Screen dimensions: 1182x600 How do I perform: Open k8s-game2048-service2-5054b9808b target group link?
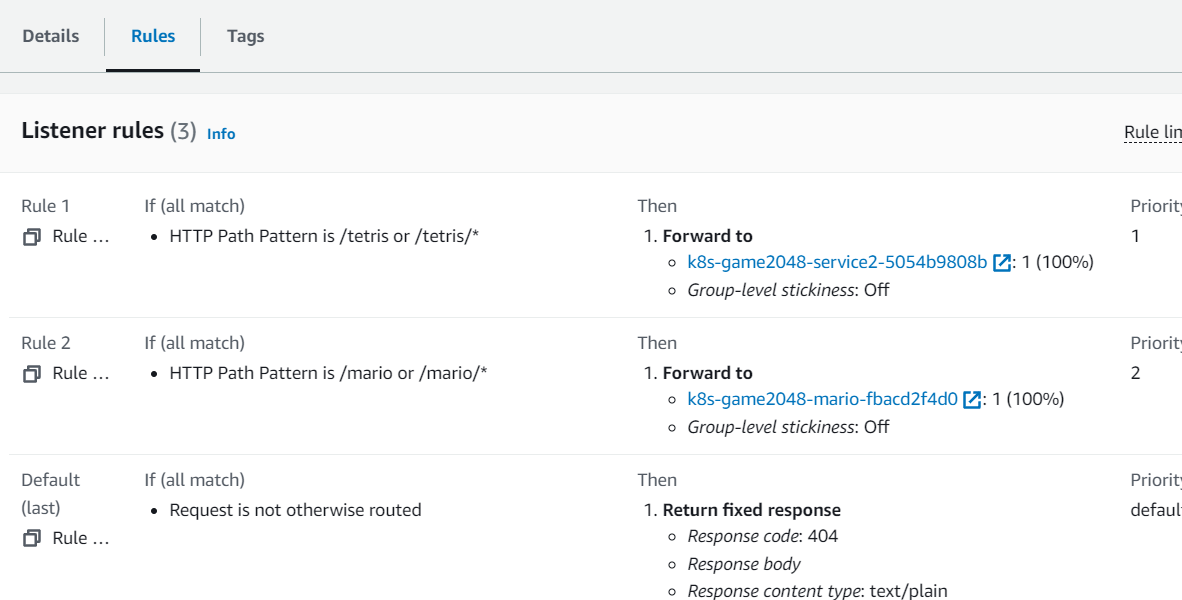[x=837, y=263]
